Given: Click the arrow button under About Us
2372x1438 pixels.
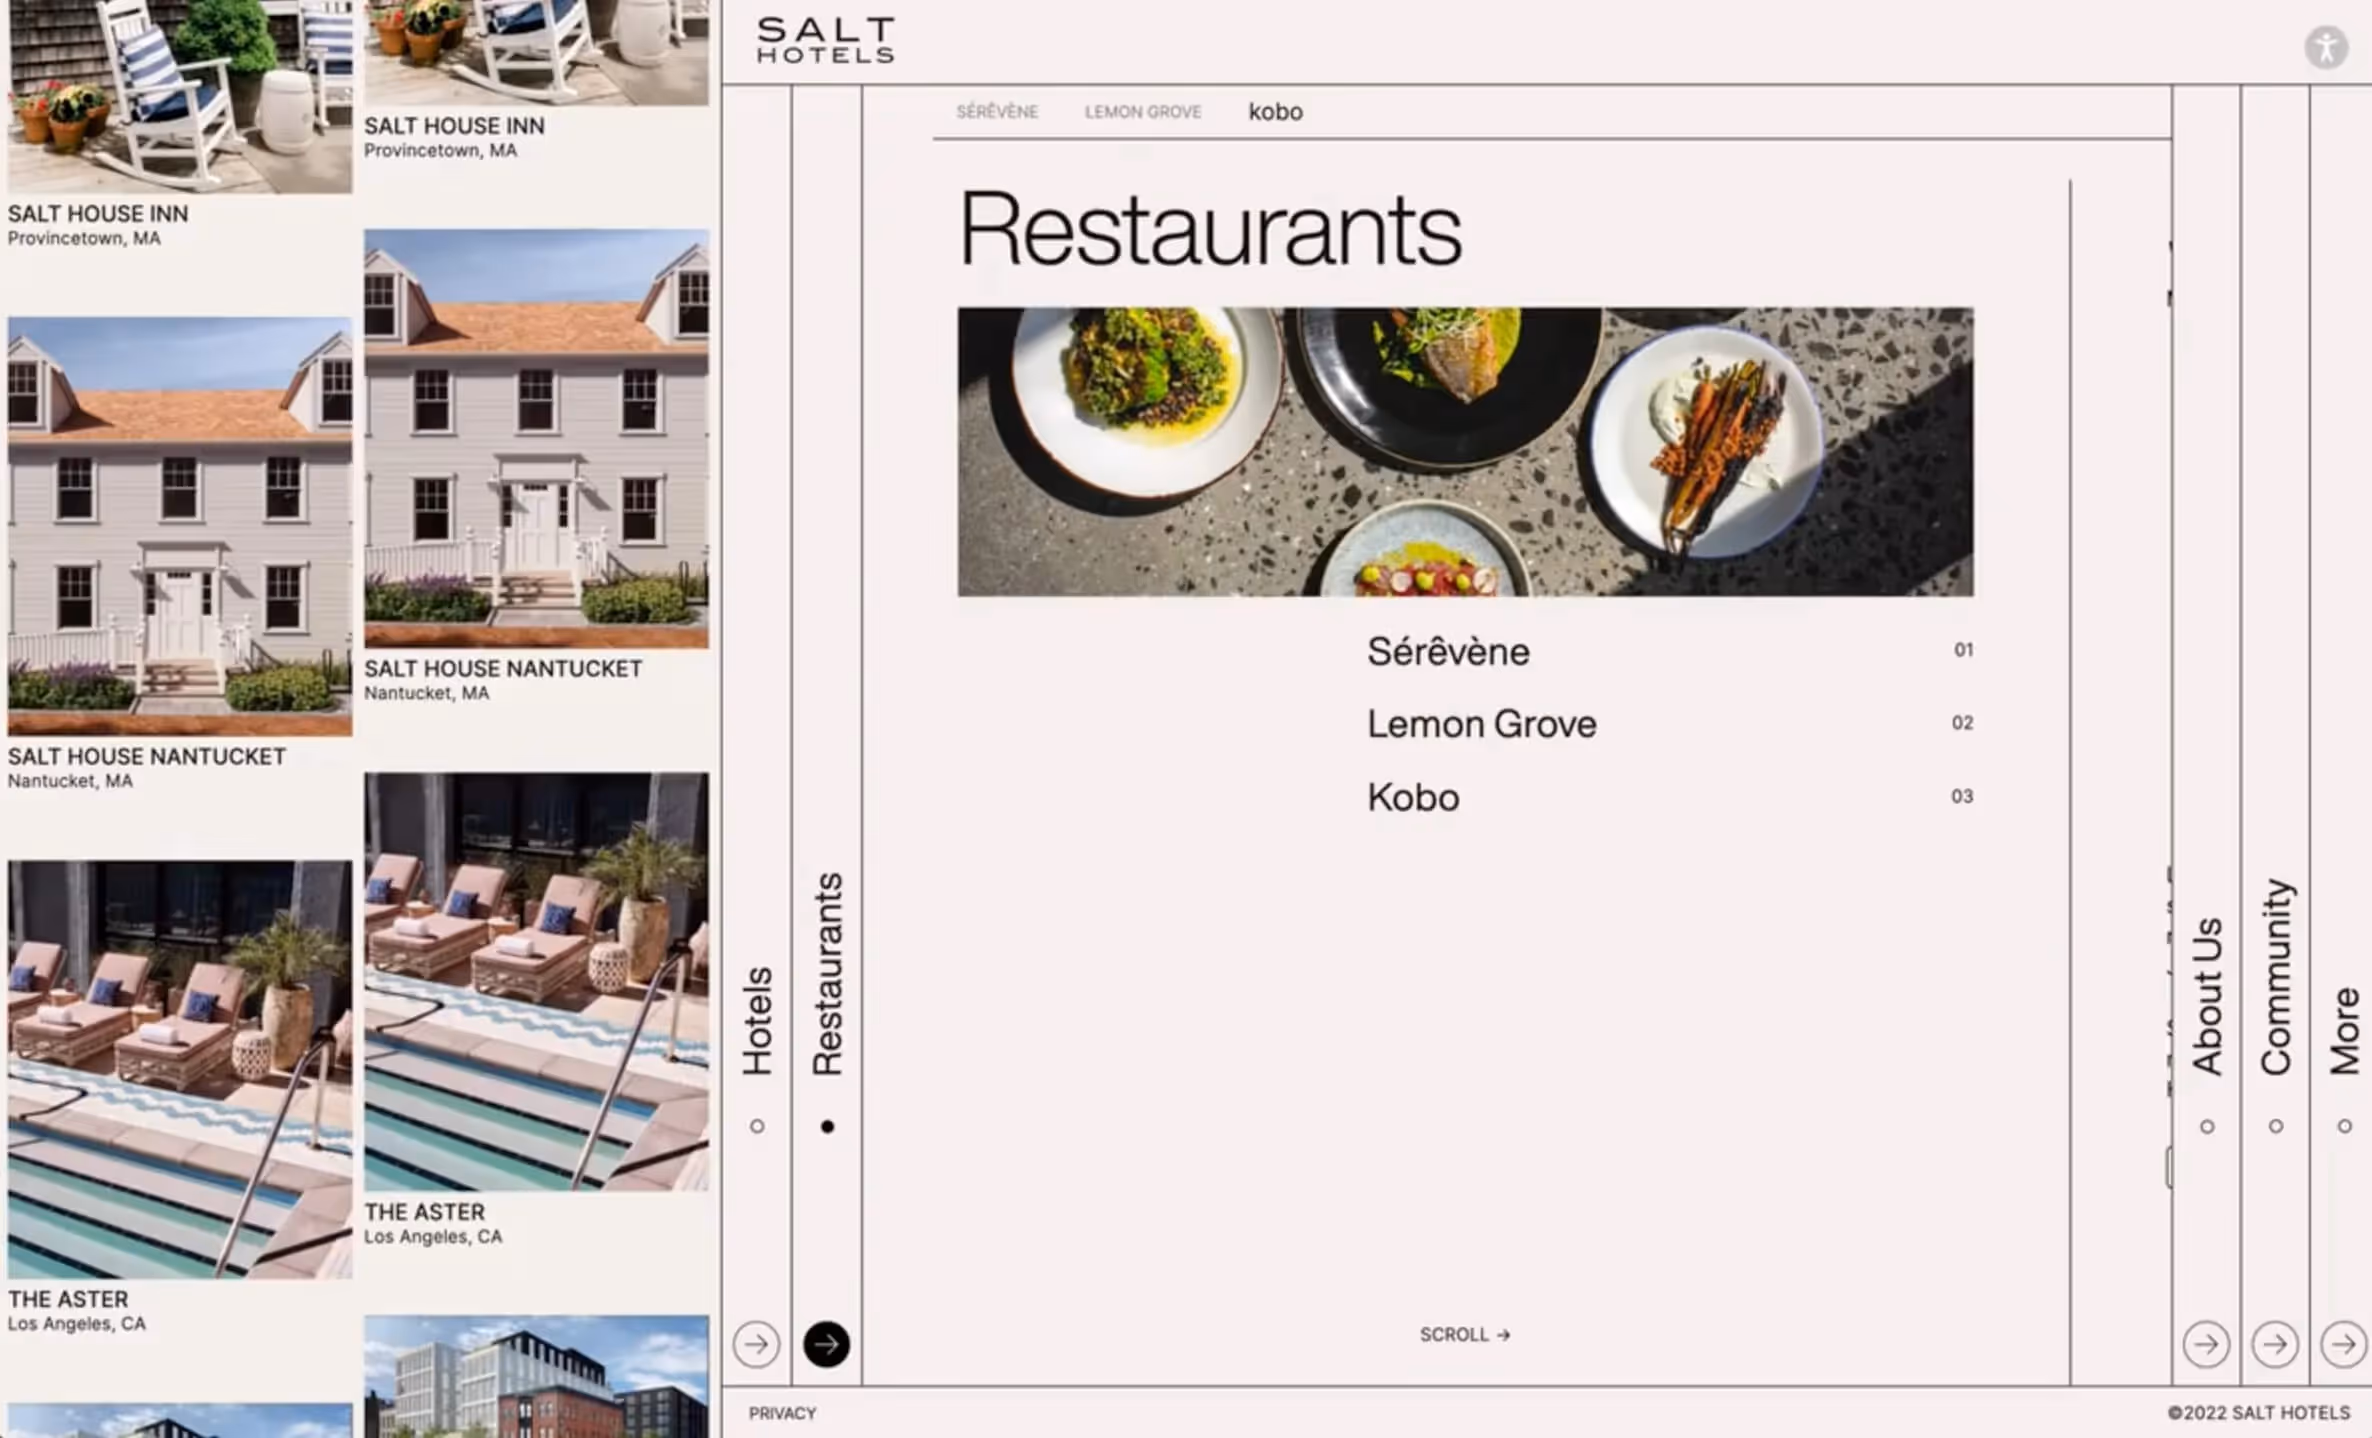Looking at the screenshot, I should coord(2206,1344).
